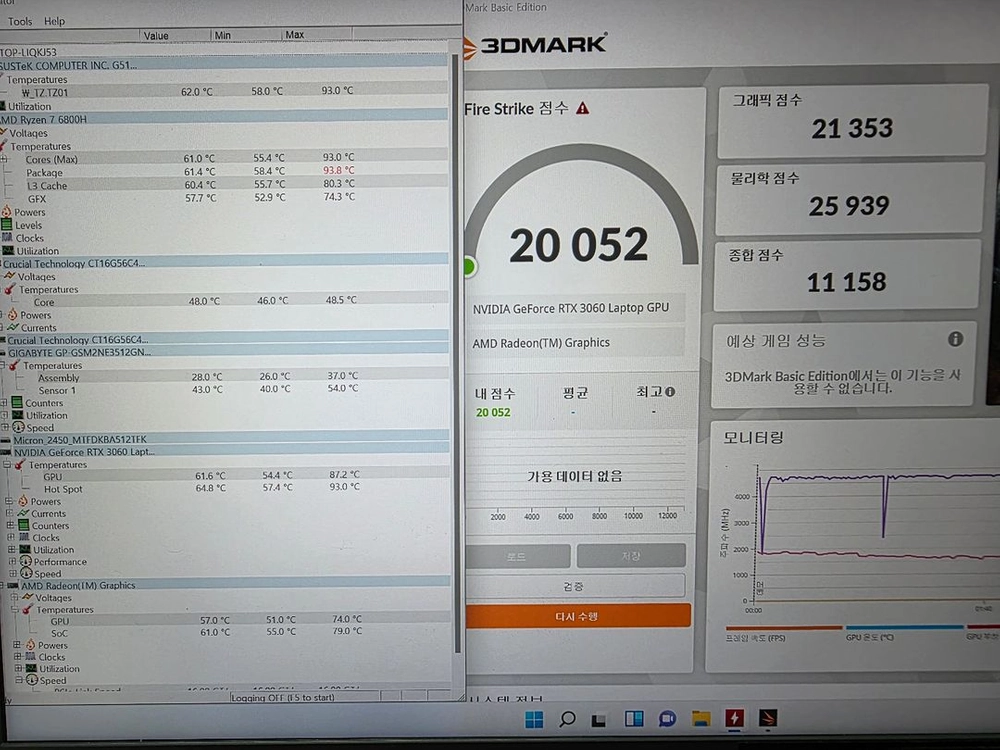The image size is (1000, 750).
Task: Click the Clocks icon under AMD Radeon
Action: [31, 656]
